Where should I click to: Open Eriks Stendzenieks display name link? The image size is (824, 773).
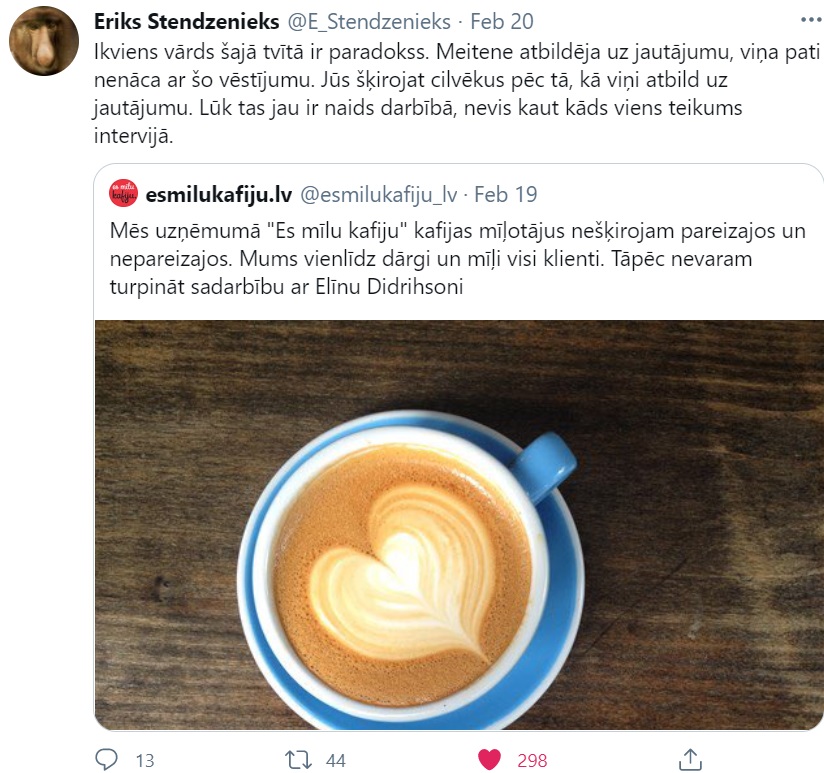[x=187, y=22]
